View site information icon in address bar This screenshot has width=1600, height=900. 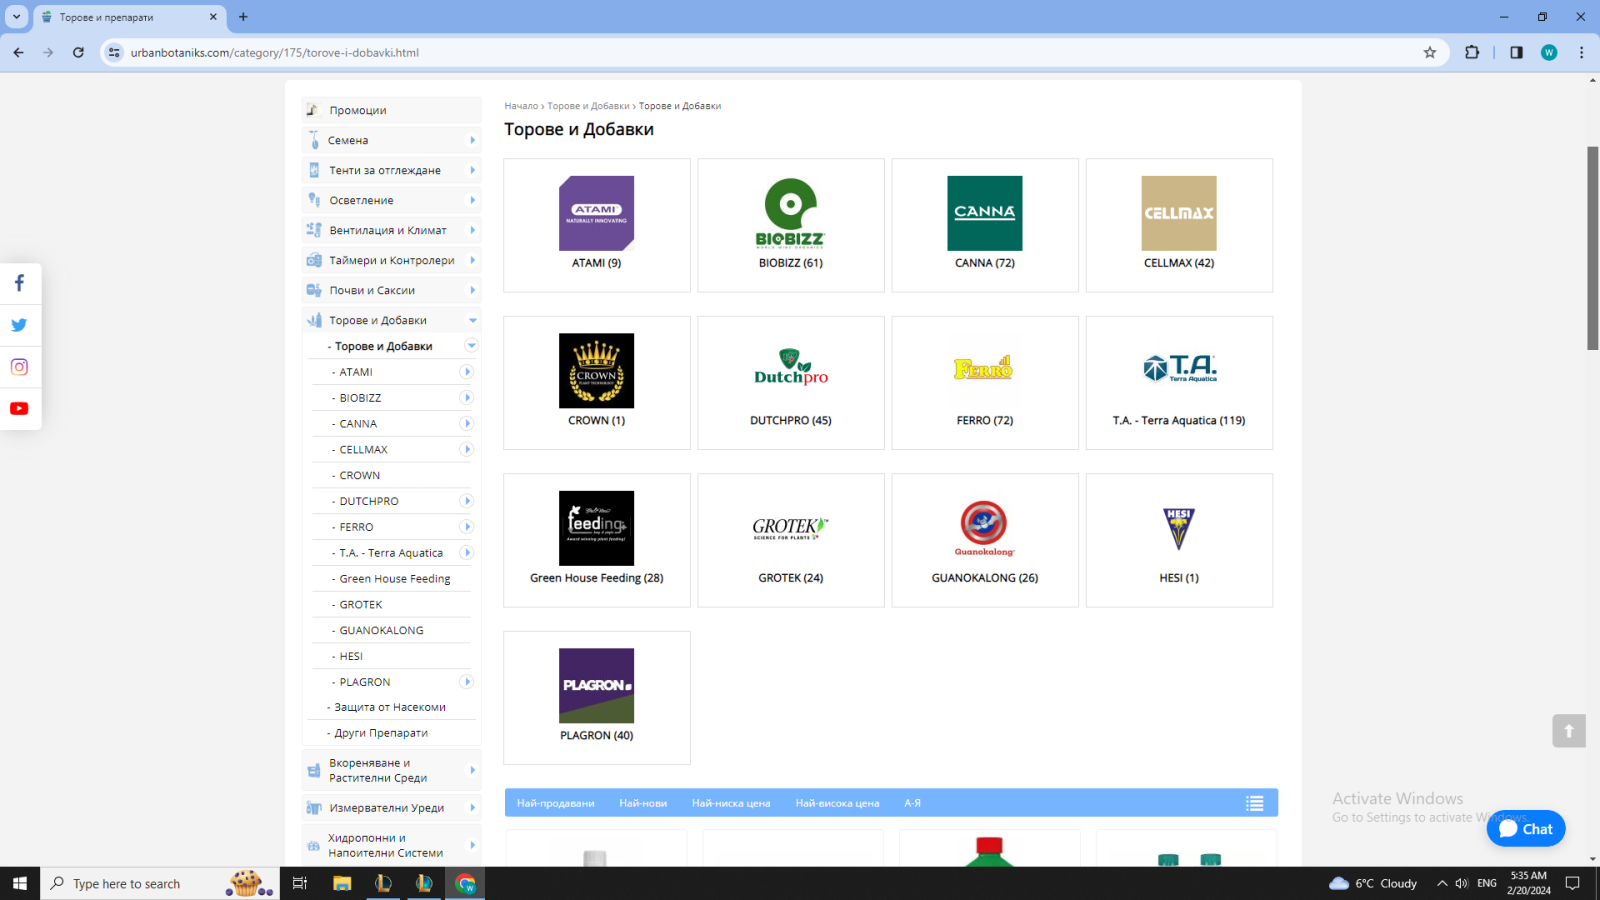coord(114,53)
